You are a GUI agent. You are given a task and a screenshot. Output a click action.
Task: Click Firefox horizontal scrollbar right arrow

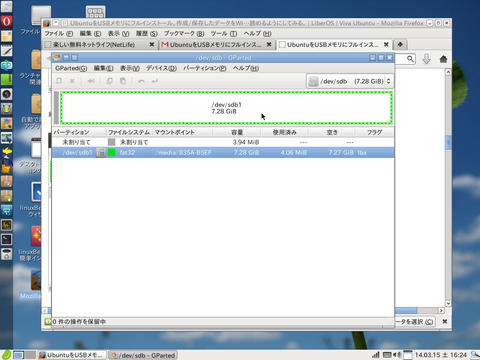441,310
